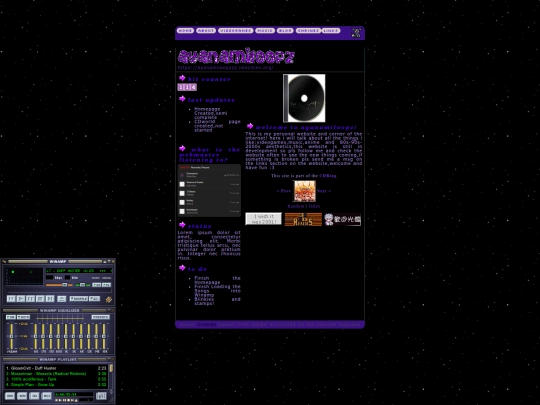Toggle Winamp repeat mode
540x405 pixels.
click(95, 299)
